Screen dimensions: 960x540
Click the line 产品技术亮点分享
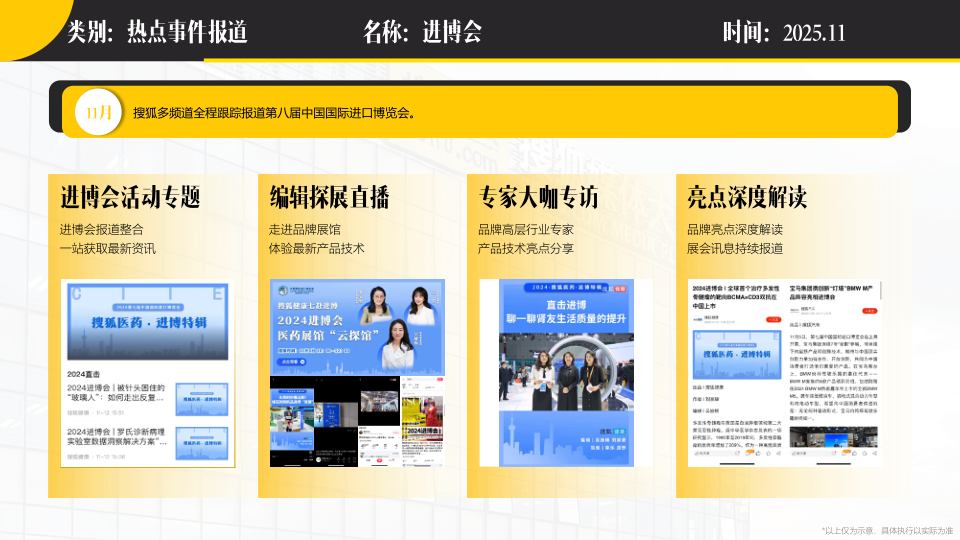point(526,249)
